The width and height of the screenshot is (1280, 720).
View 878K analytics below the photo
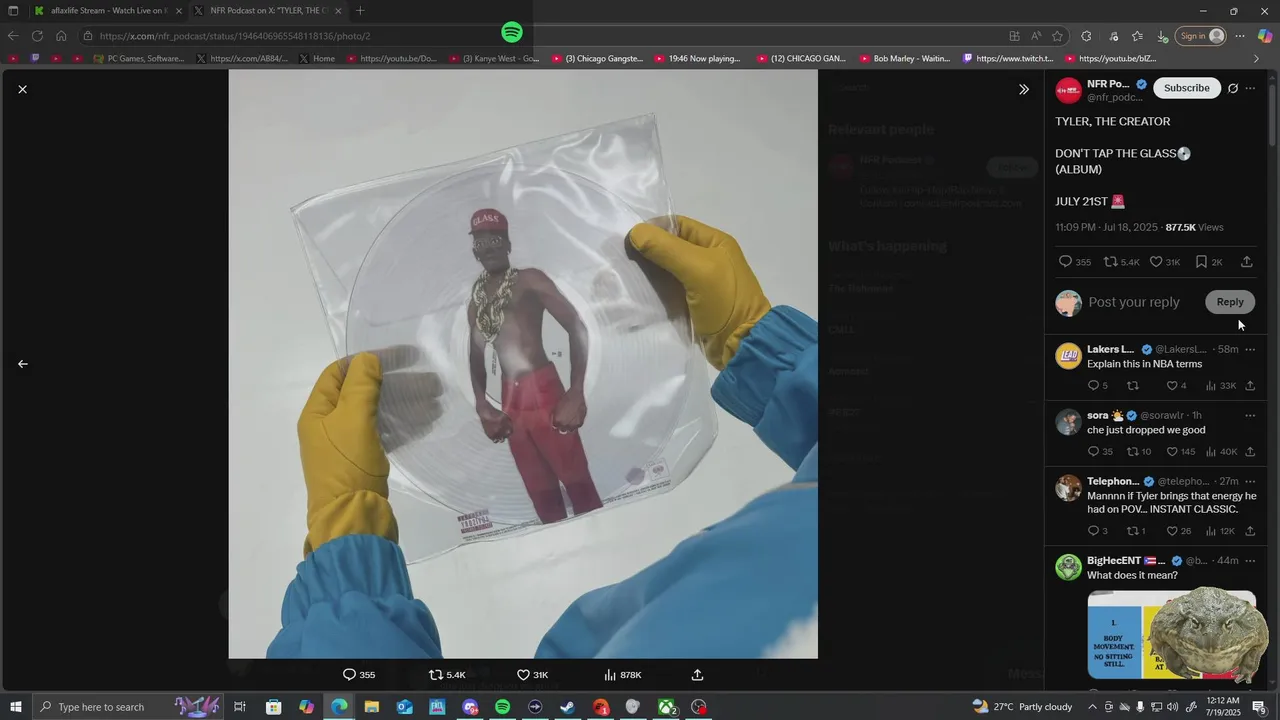[622, 675]
